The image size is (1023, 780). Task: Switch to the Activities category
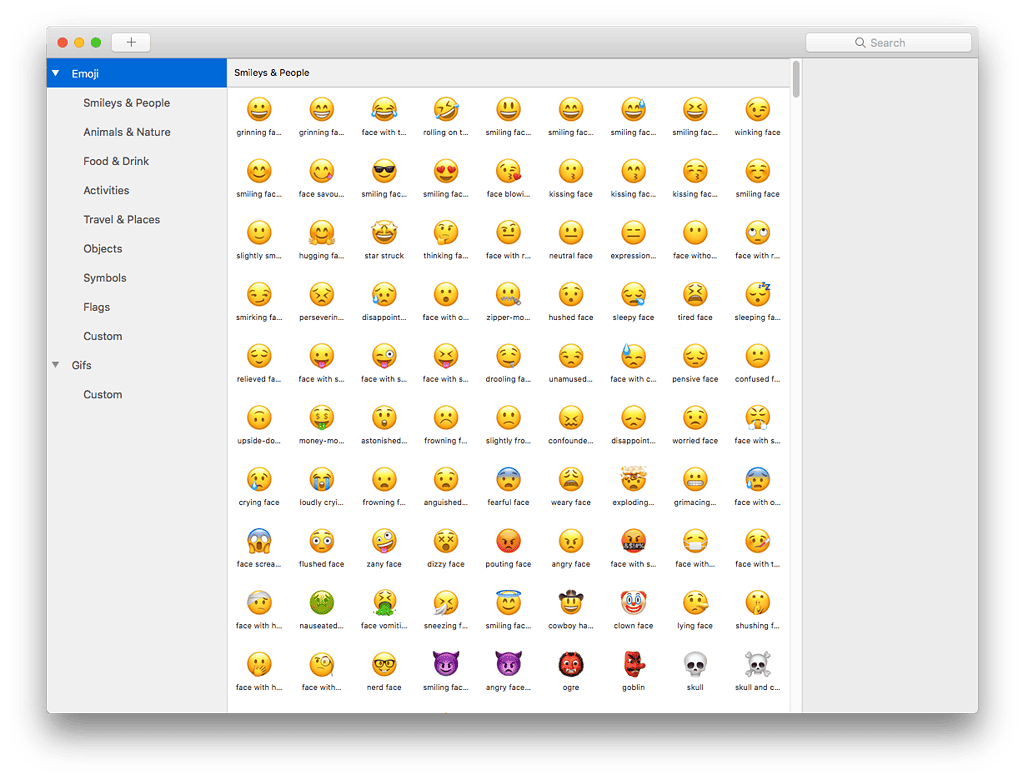tap(106, 190)
